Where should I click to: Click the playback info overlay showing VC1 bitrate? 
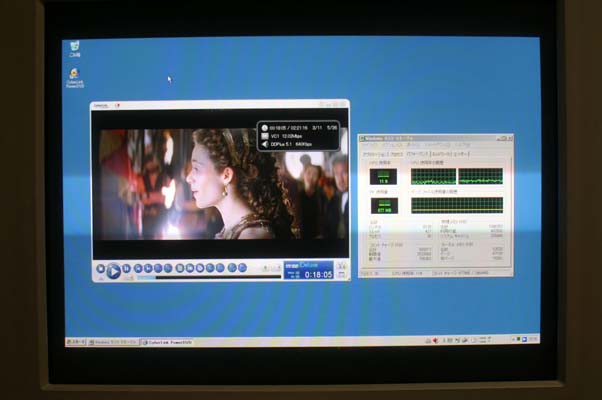[x=298, y=136]
